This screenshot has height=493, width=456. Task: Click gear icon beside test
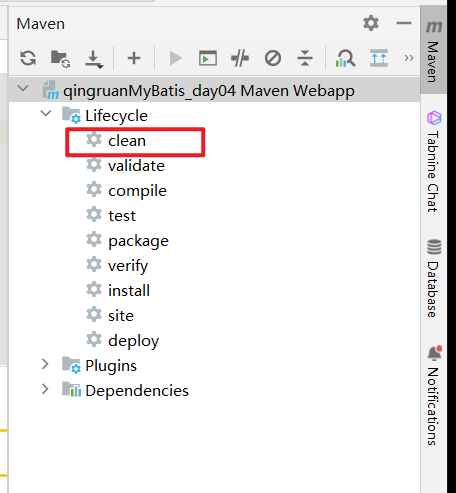[x=94, y=214]
